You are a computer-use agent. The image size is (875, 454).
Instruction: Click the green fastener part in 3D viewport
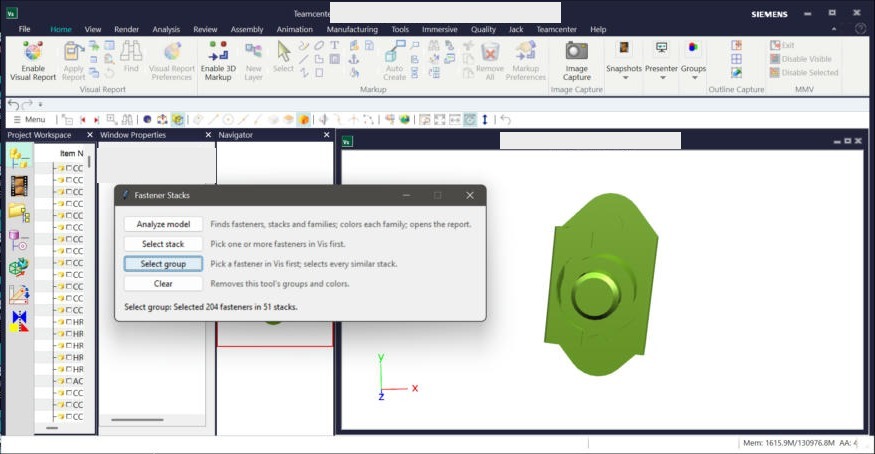pyautogui.click(x=600, y=284)
